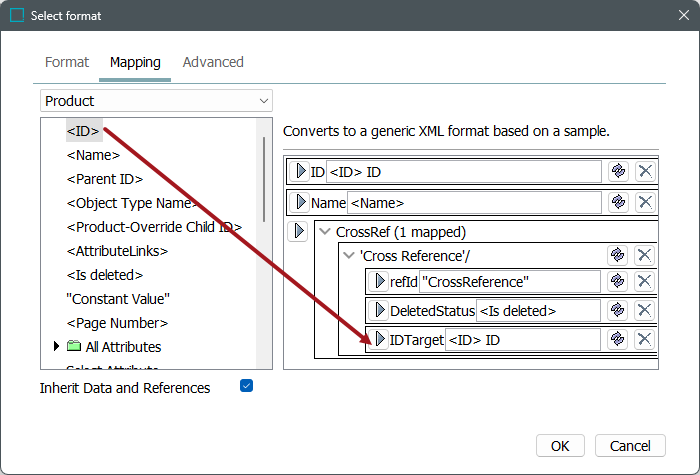Viewport: 700px width, 475px height.
Task: Open the Advanced tab
Action: [x=213, y=62]
